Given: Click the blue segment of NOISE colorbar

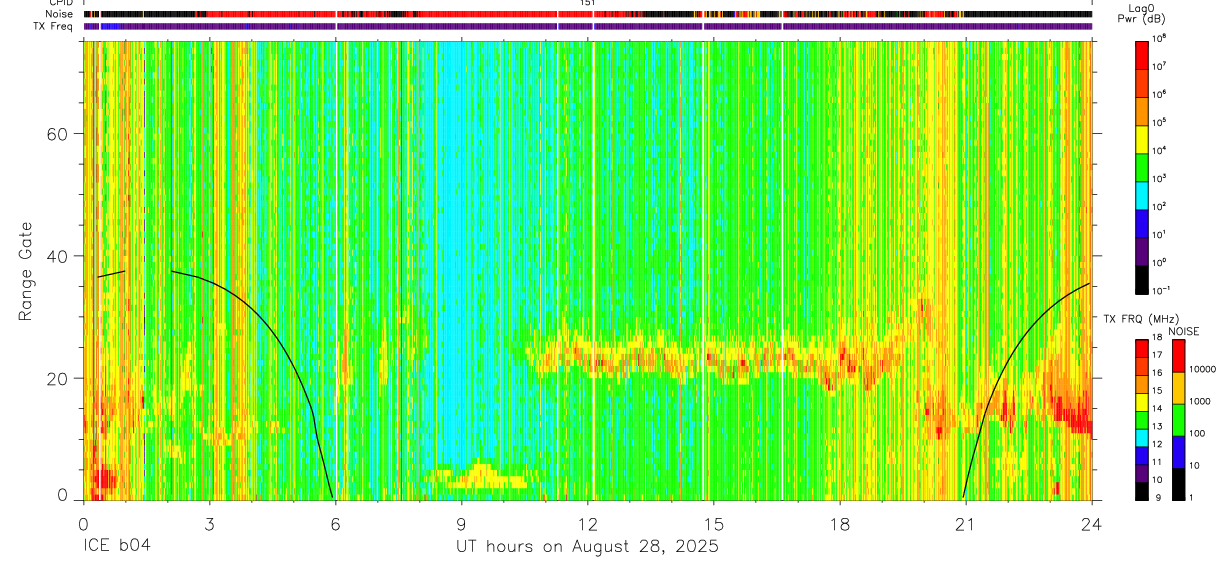Looking at the screenshot, I should coord(1178,451).
